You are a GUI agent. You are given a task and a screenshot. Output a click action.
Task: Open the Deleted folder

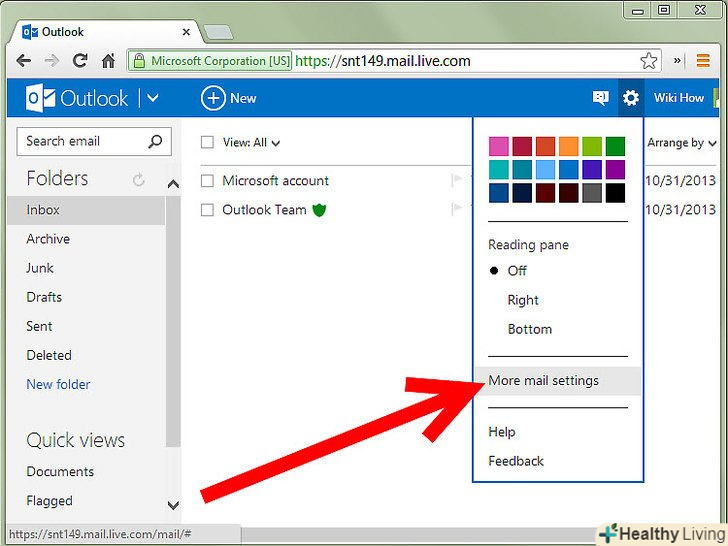pos(49,356)
